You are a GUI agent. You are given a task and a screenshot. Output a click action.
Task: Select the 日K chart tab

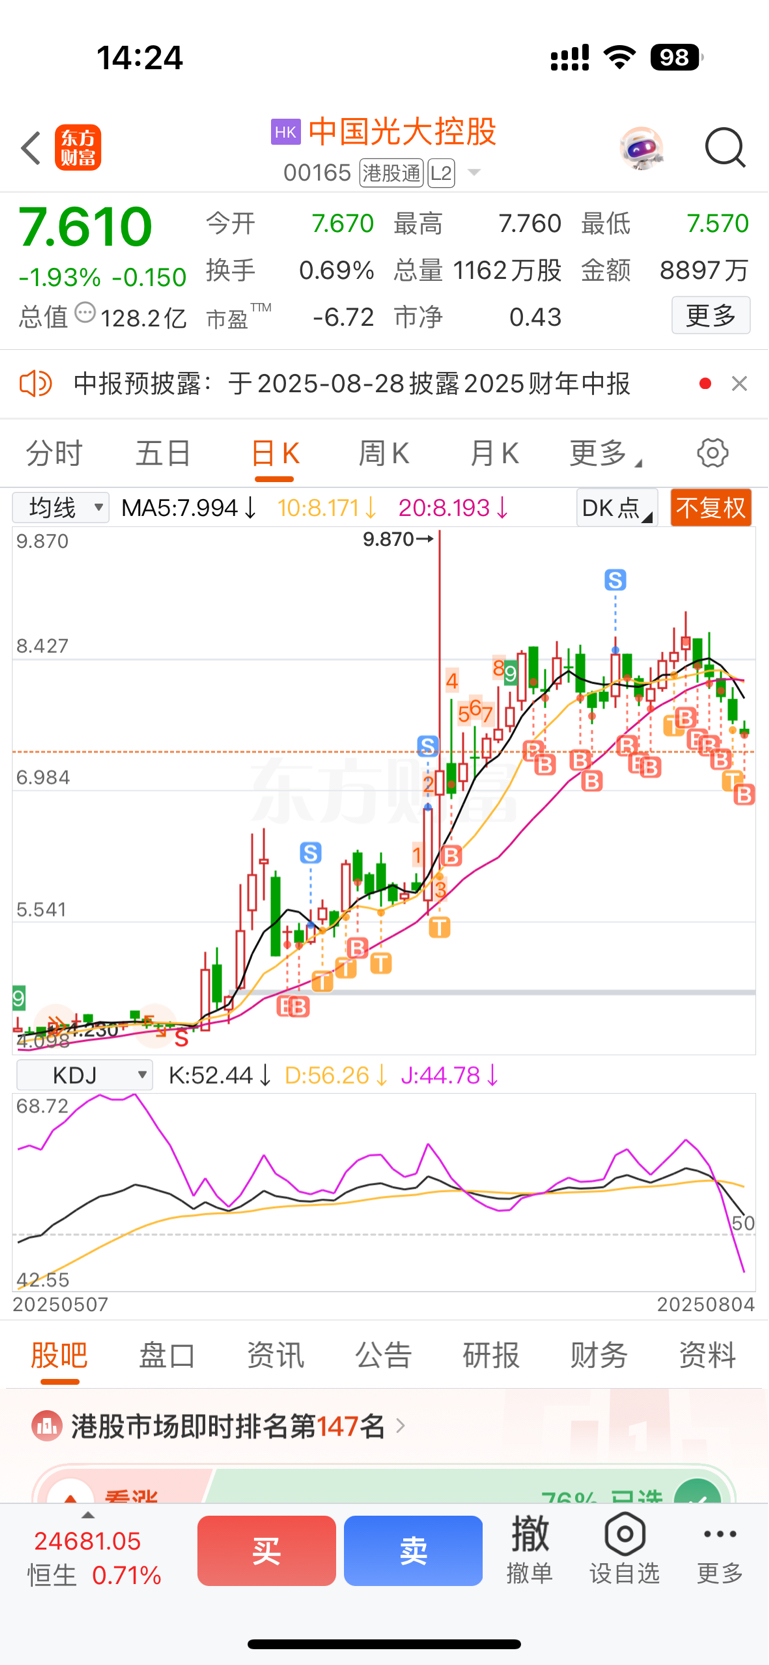point(274,454)
